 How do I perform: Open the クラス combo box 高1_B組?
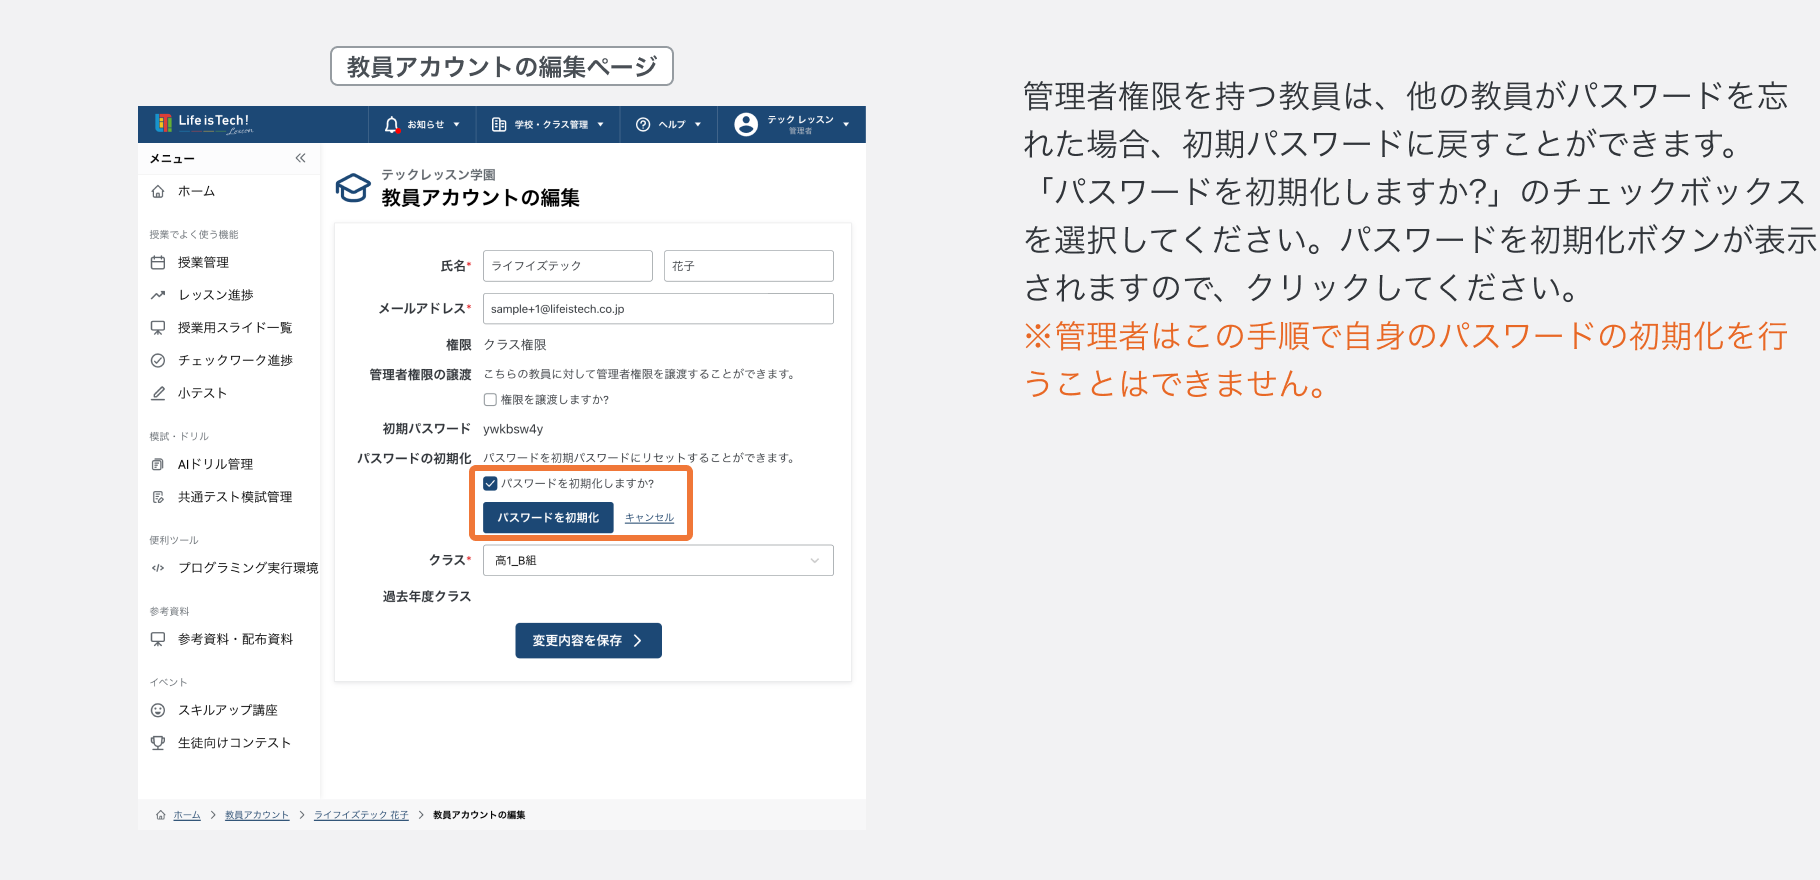(658, 561)
